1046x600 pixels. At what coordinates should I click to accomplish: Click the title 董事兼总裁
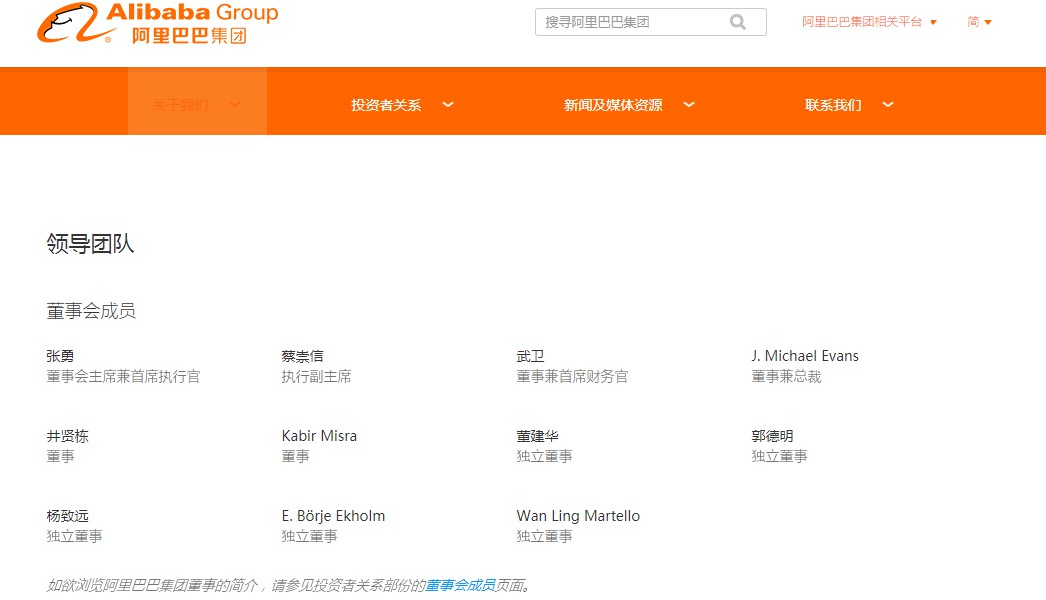pyautogui.click(x=787, y=376)
